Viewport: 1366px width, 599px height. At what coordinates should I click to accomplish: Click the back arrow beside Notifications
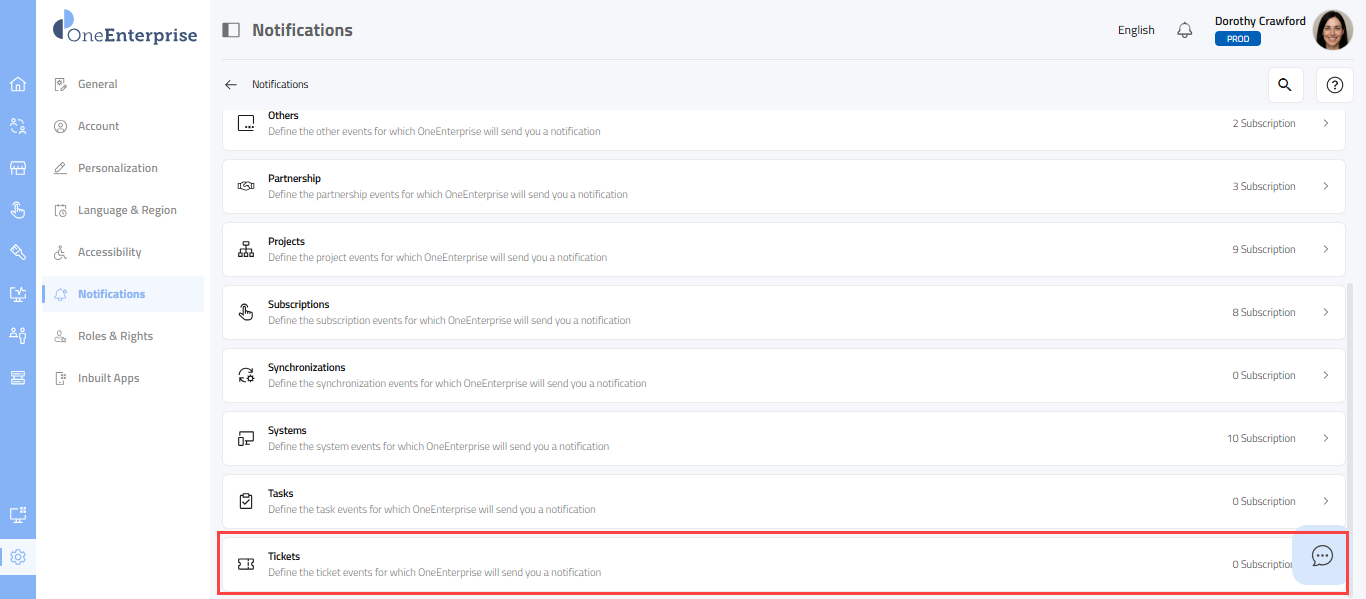(x=231, y=85)
